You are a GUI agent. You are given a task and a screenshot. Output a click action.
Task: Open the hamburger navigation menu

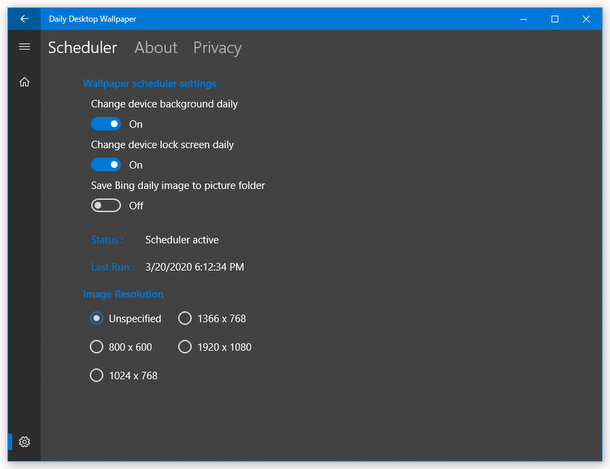(x=25, y=47)
